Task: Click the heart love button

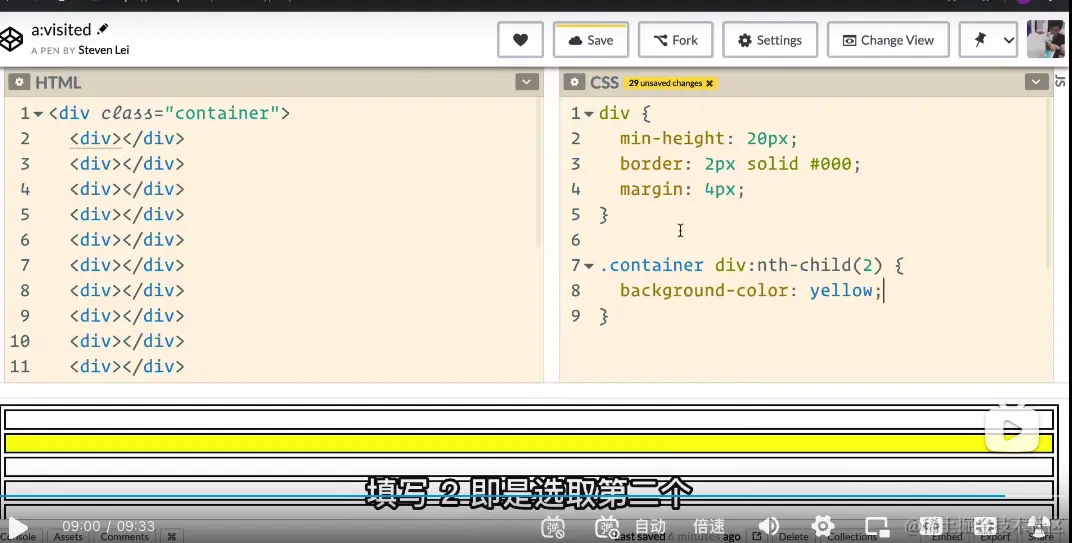Action: coord(520,40)
